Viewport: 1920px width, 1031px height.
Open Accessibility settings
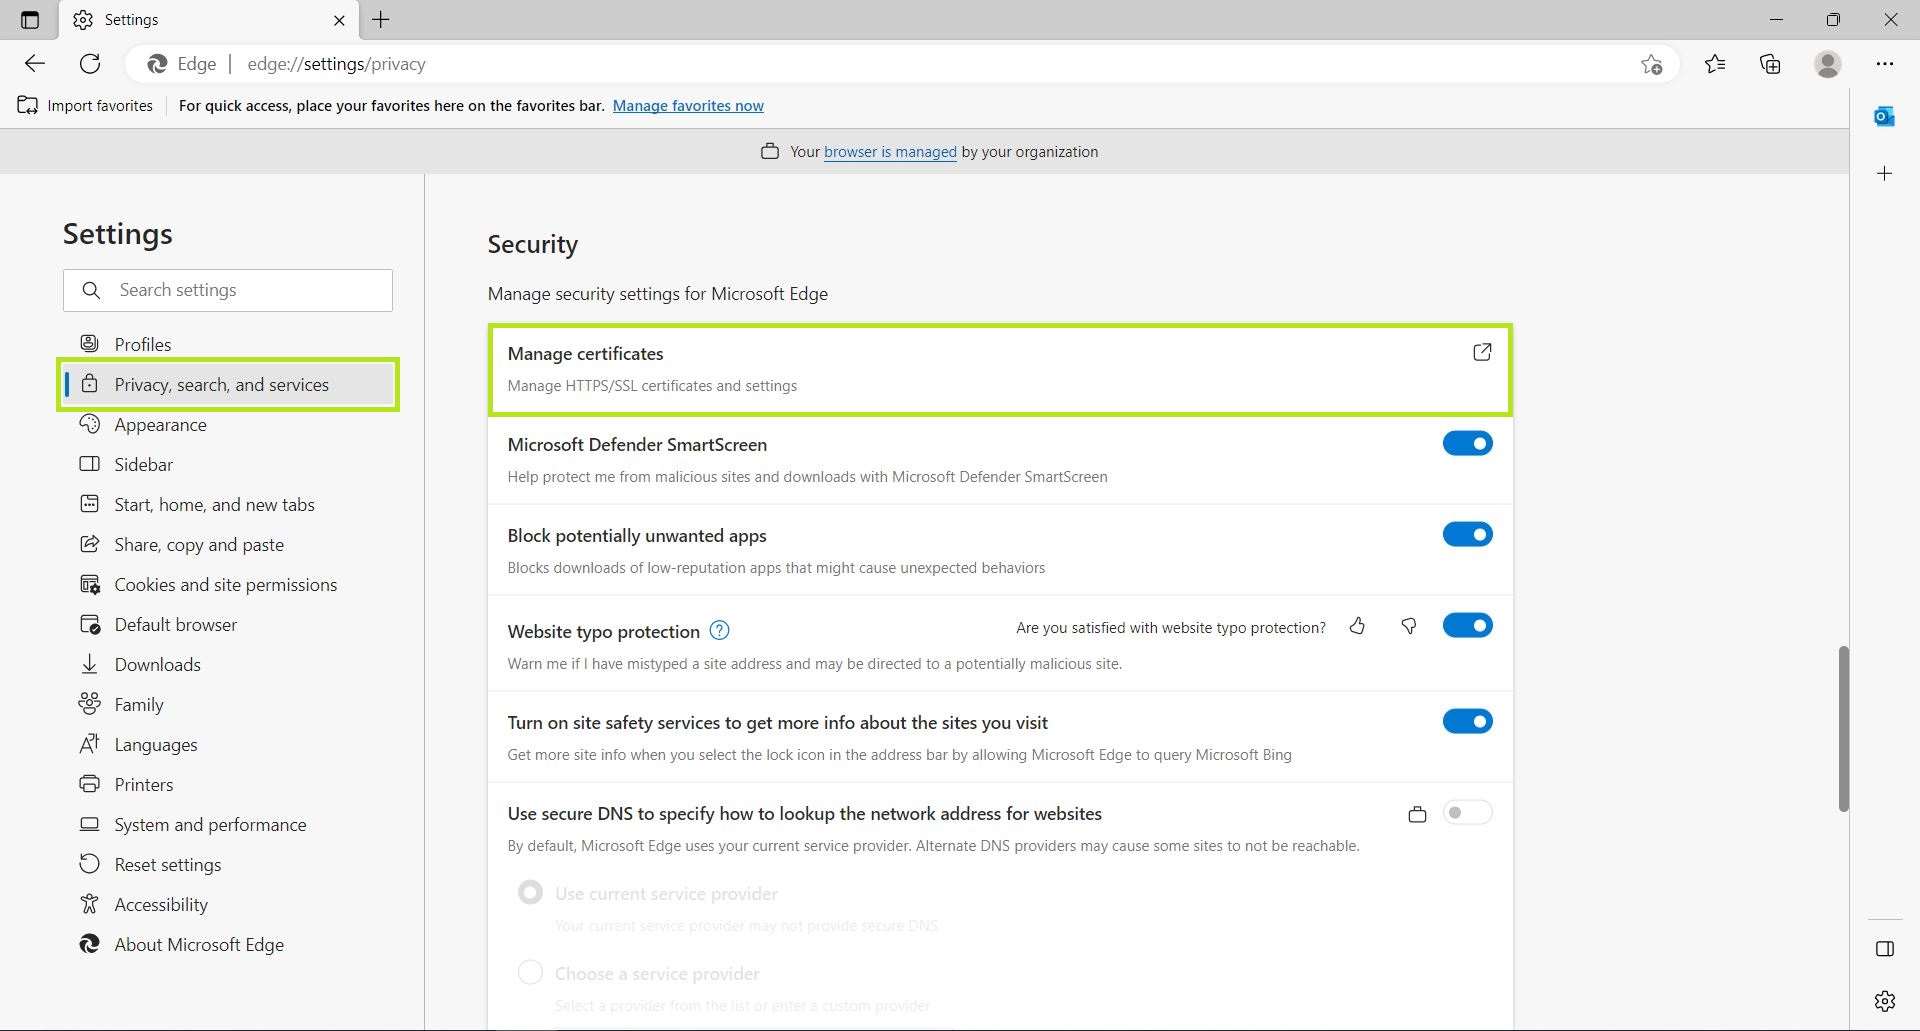click(x=228, y=904)
